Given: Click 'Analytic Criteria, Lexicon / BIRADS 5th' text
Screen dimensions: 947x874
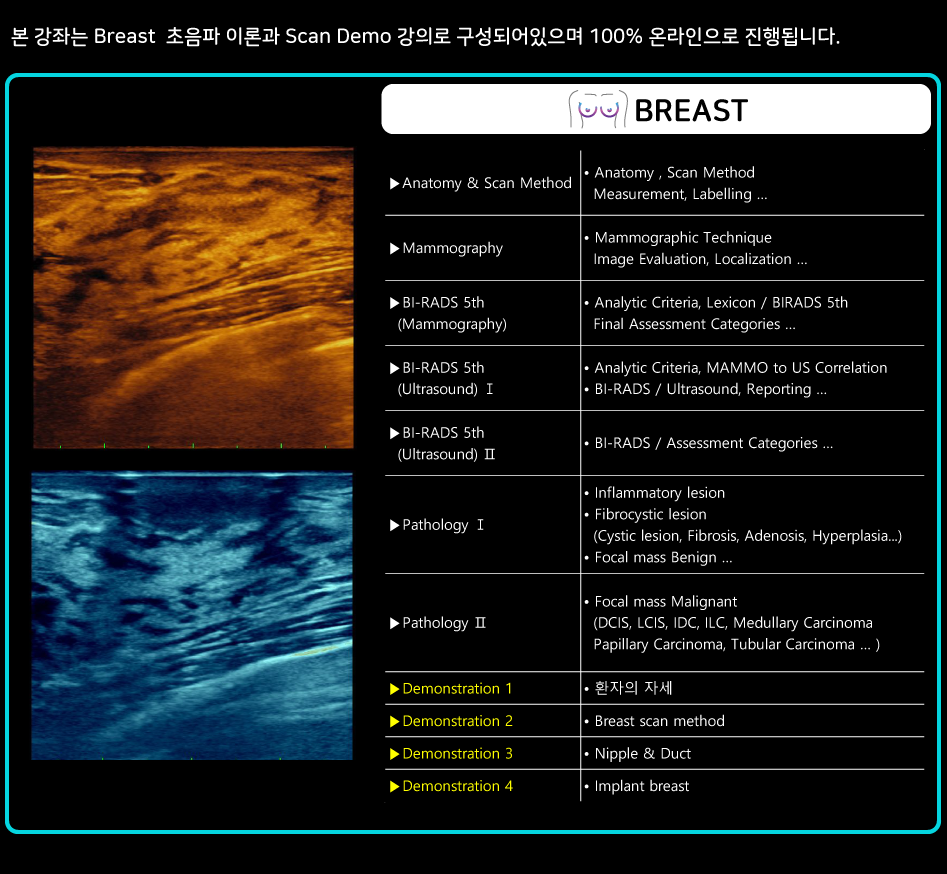Looking at the screenshot, I should [x=721, y=303].
